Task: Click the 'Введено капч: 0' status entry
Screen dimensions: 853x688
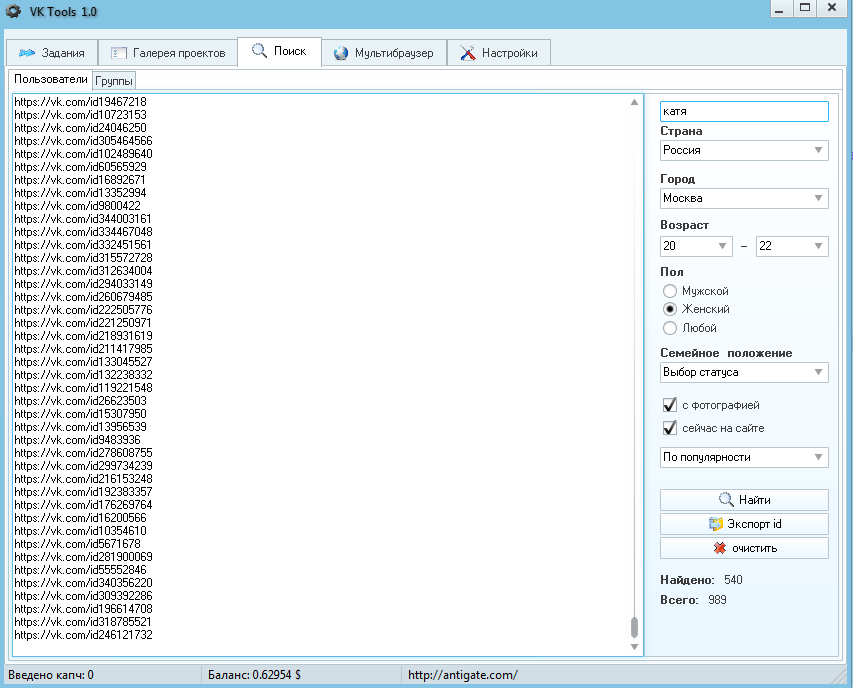Action: pos(51,675)
